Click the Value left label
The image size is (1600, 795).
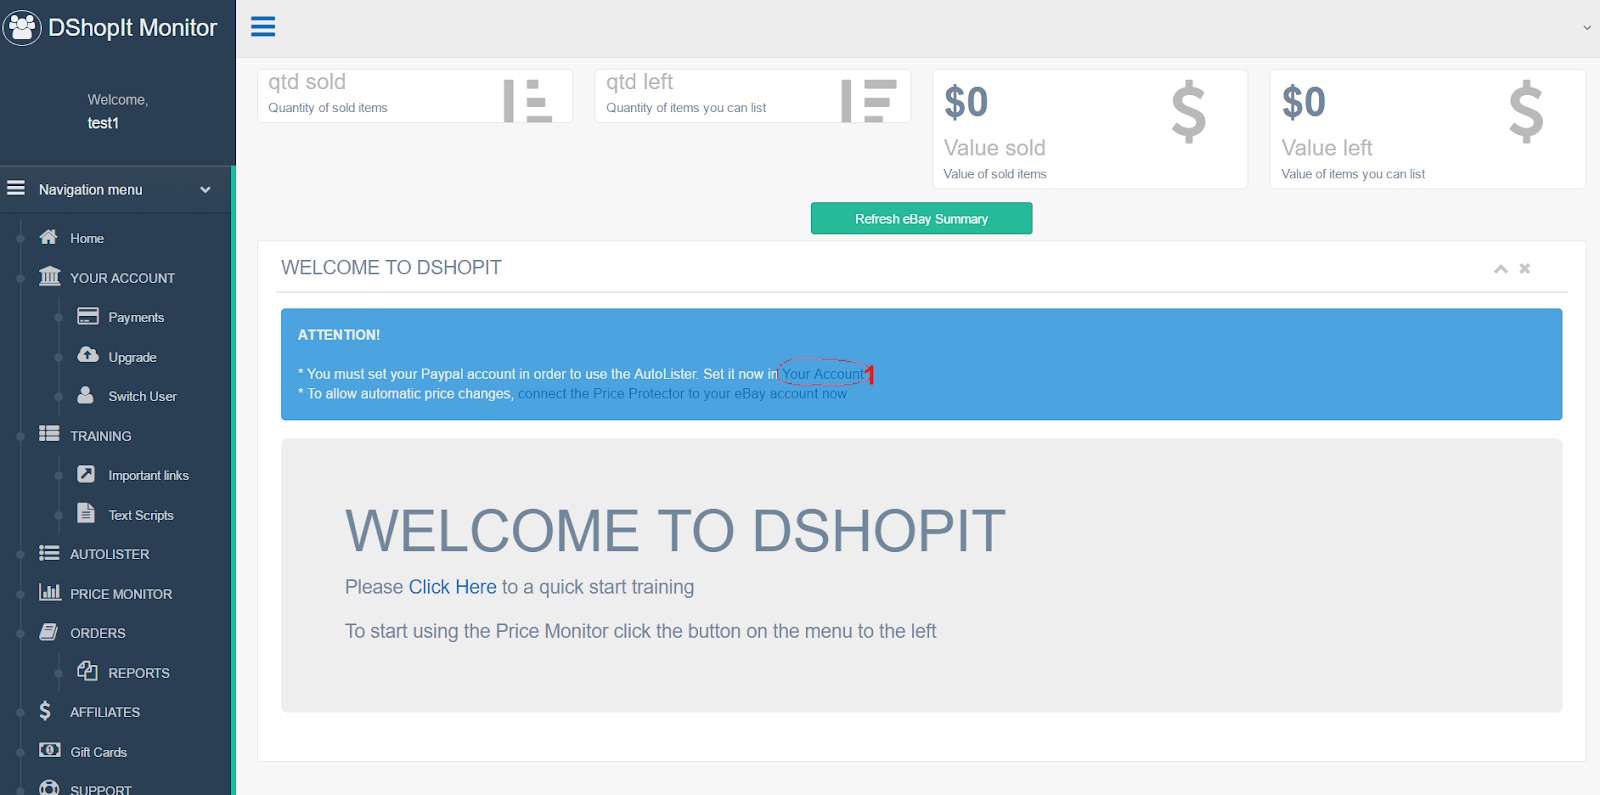click(x=1327, y=148)
